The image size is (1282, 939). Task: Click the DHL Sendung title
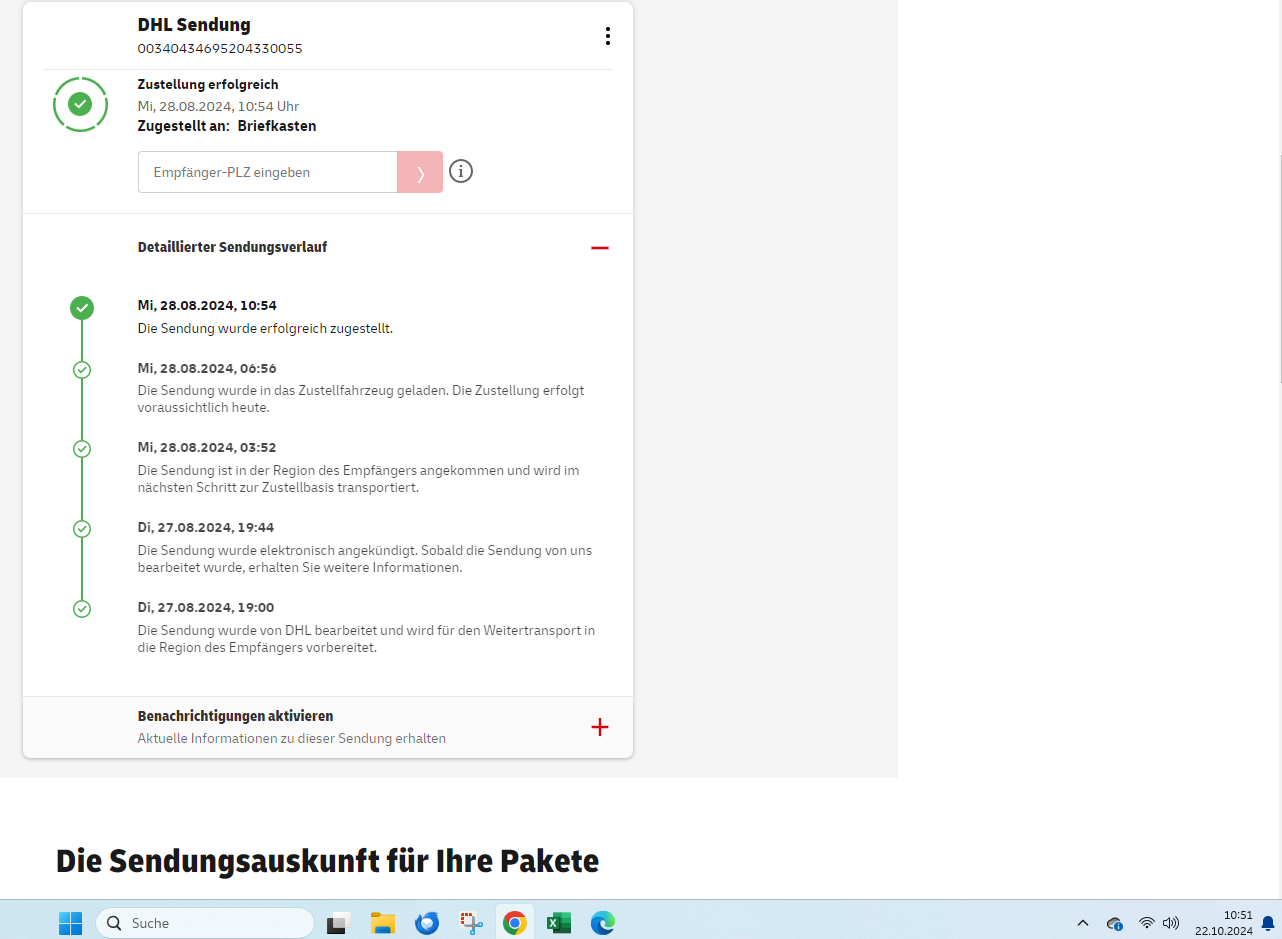(194, 24)
